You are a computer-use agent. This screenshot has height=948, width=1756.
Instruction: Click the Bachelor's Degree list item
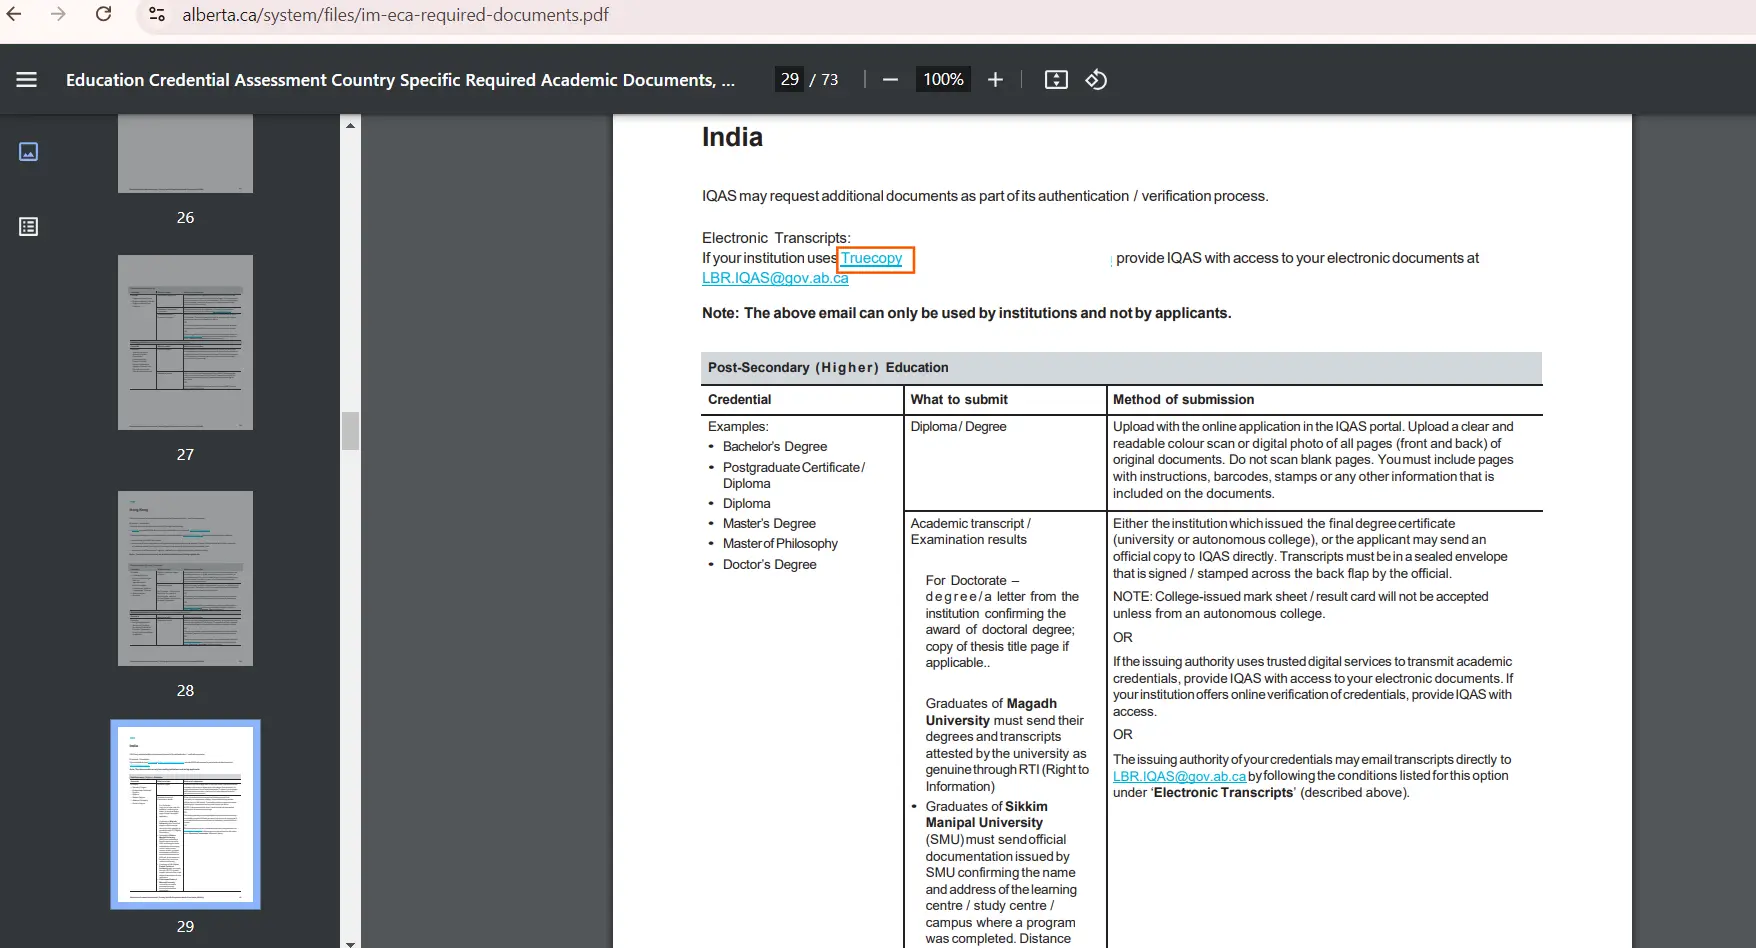[775, 447]
